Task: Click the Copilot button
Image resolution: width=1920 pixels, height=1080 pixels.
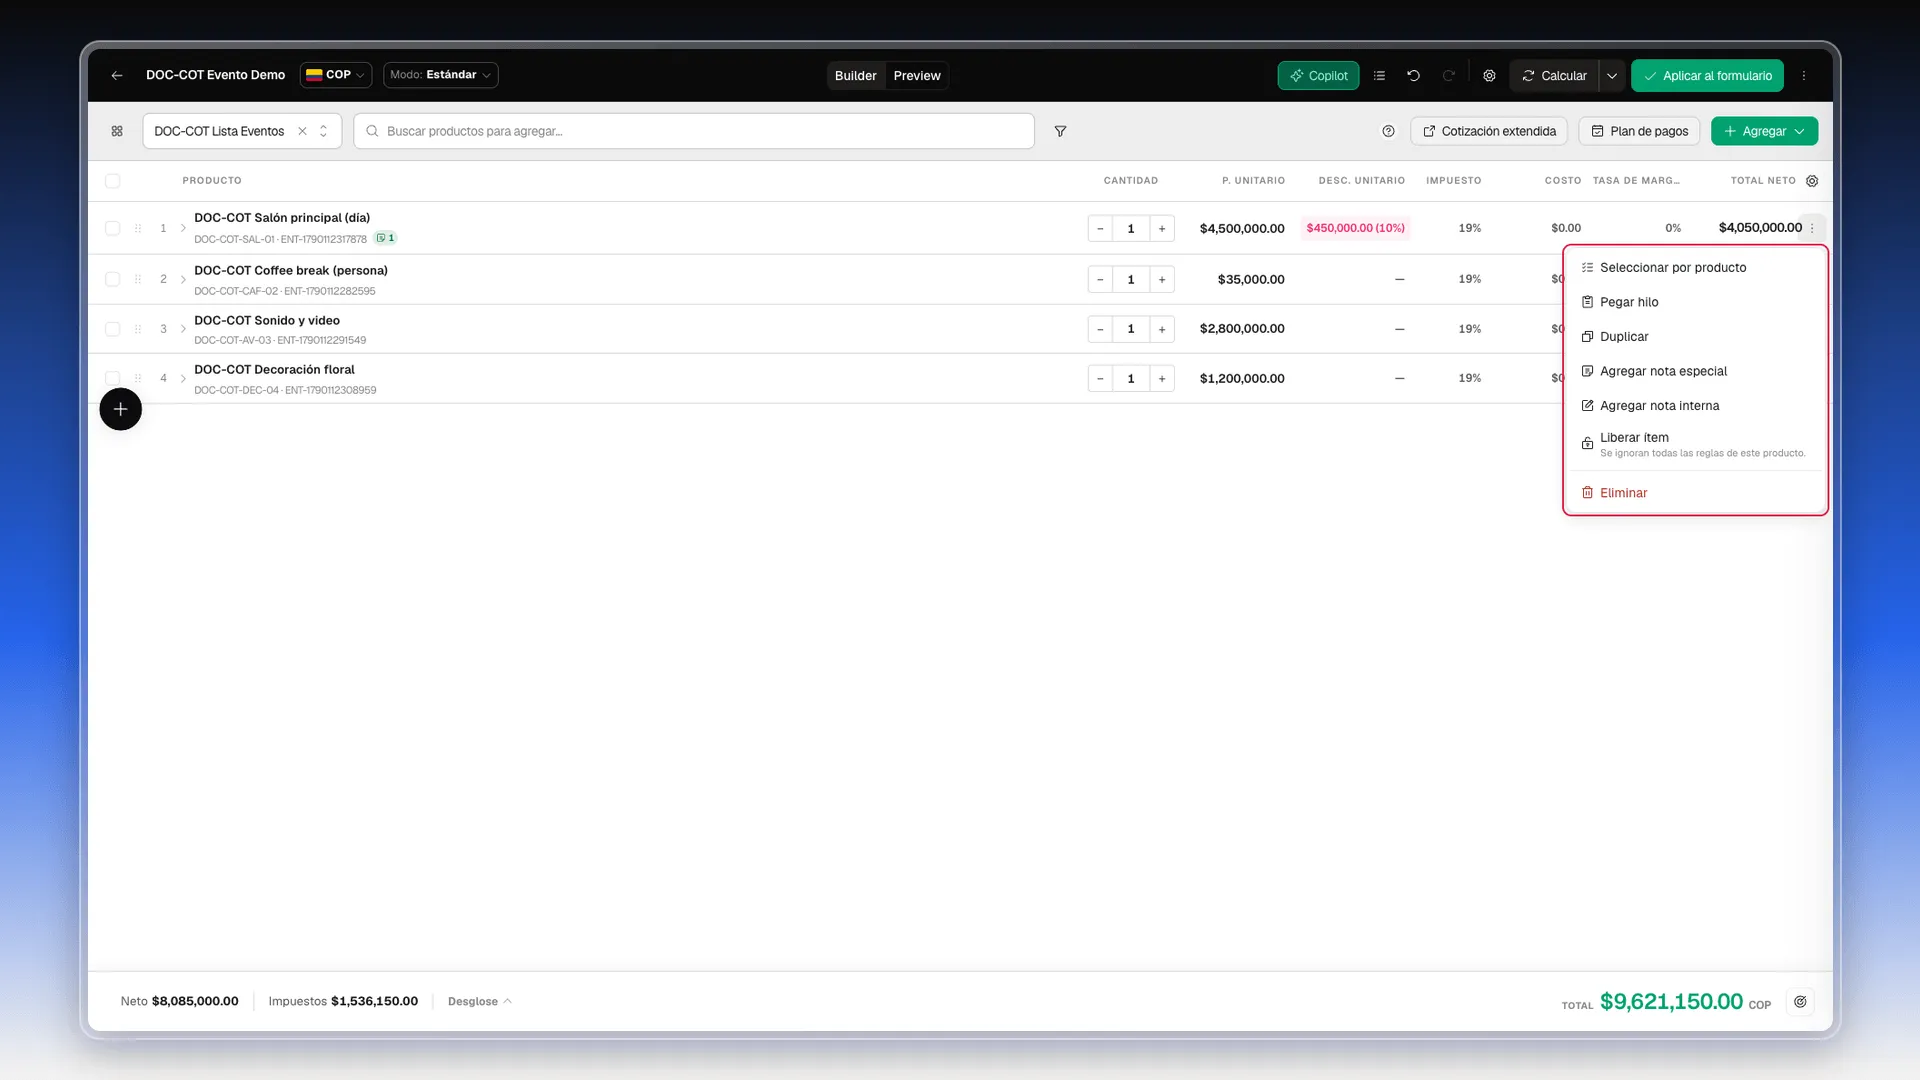Action: point(1318,75)
